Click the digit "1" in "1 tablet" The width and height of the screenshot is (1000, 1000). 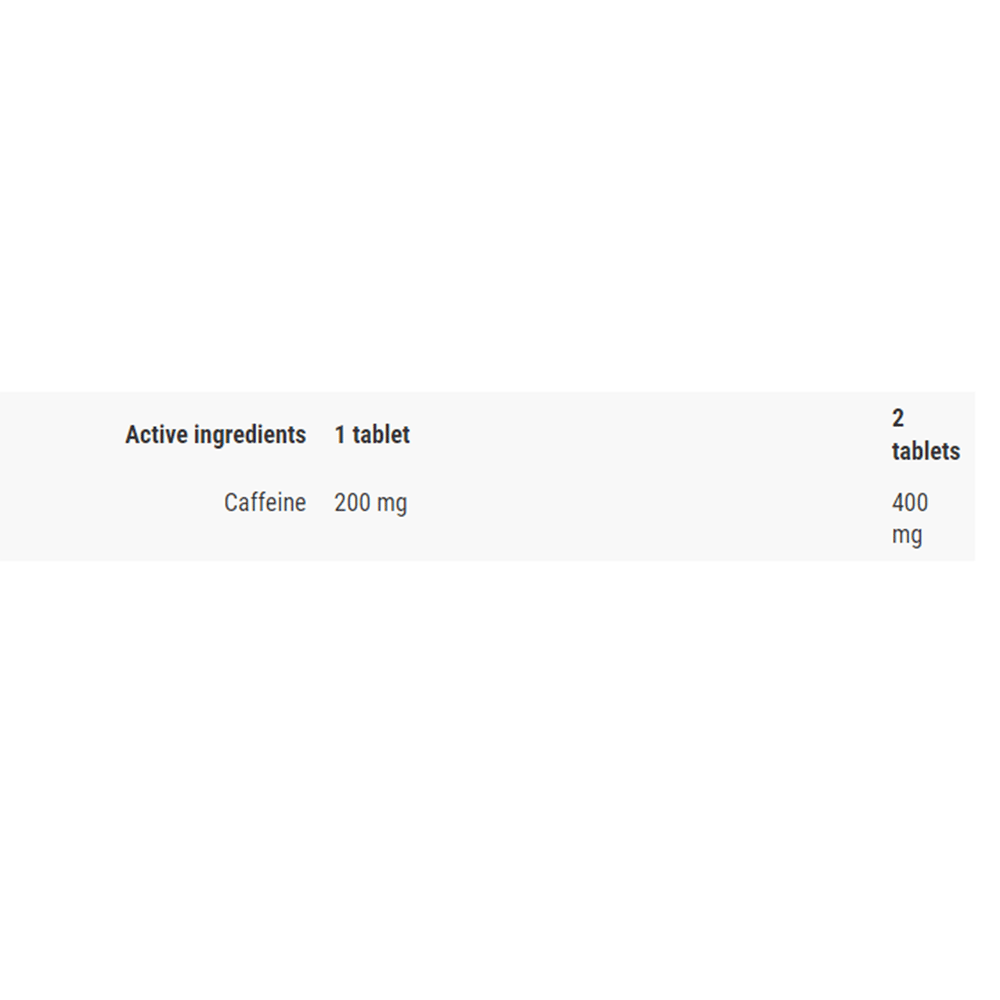pos(340,434)
